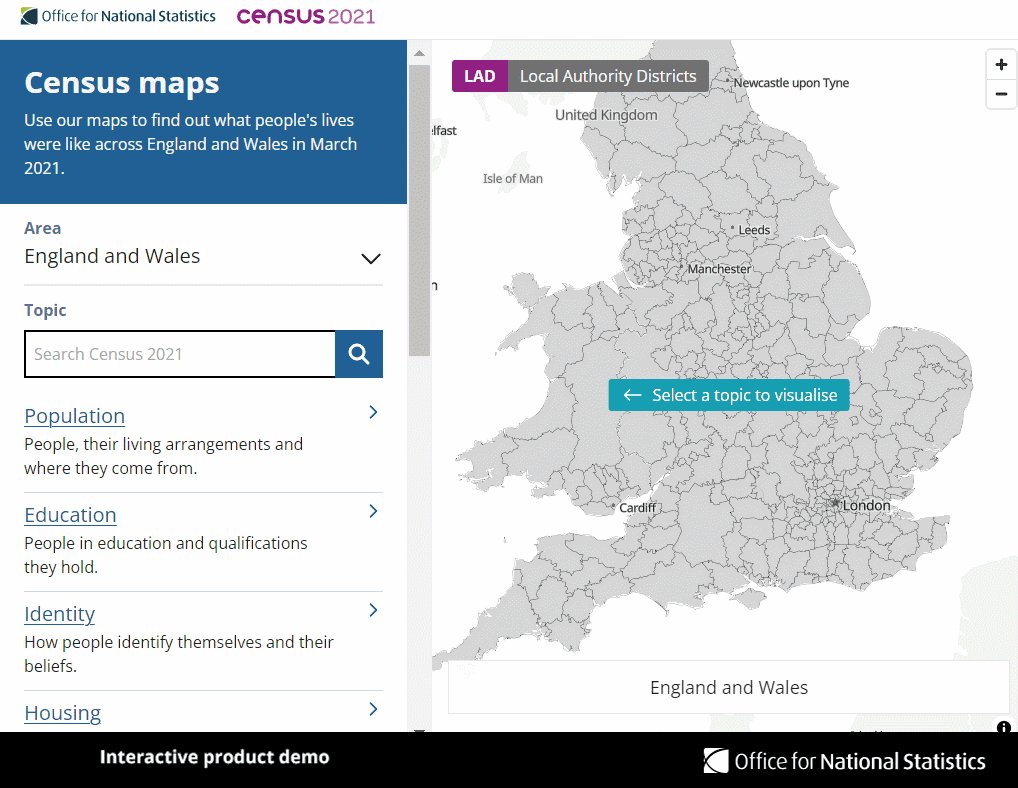Open the Education topic link
1018x788 pixels.
tap(70, 514)
